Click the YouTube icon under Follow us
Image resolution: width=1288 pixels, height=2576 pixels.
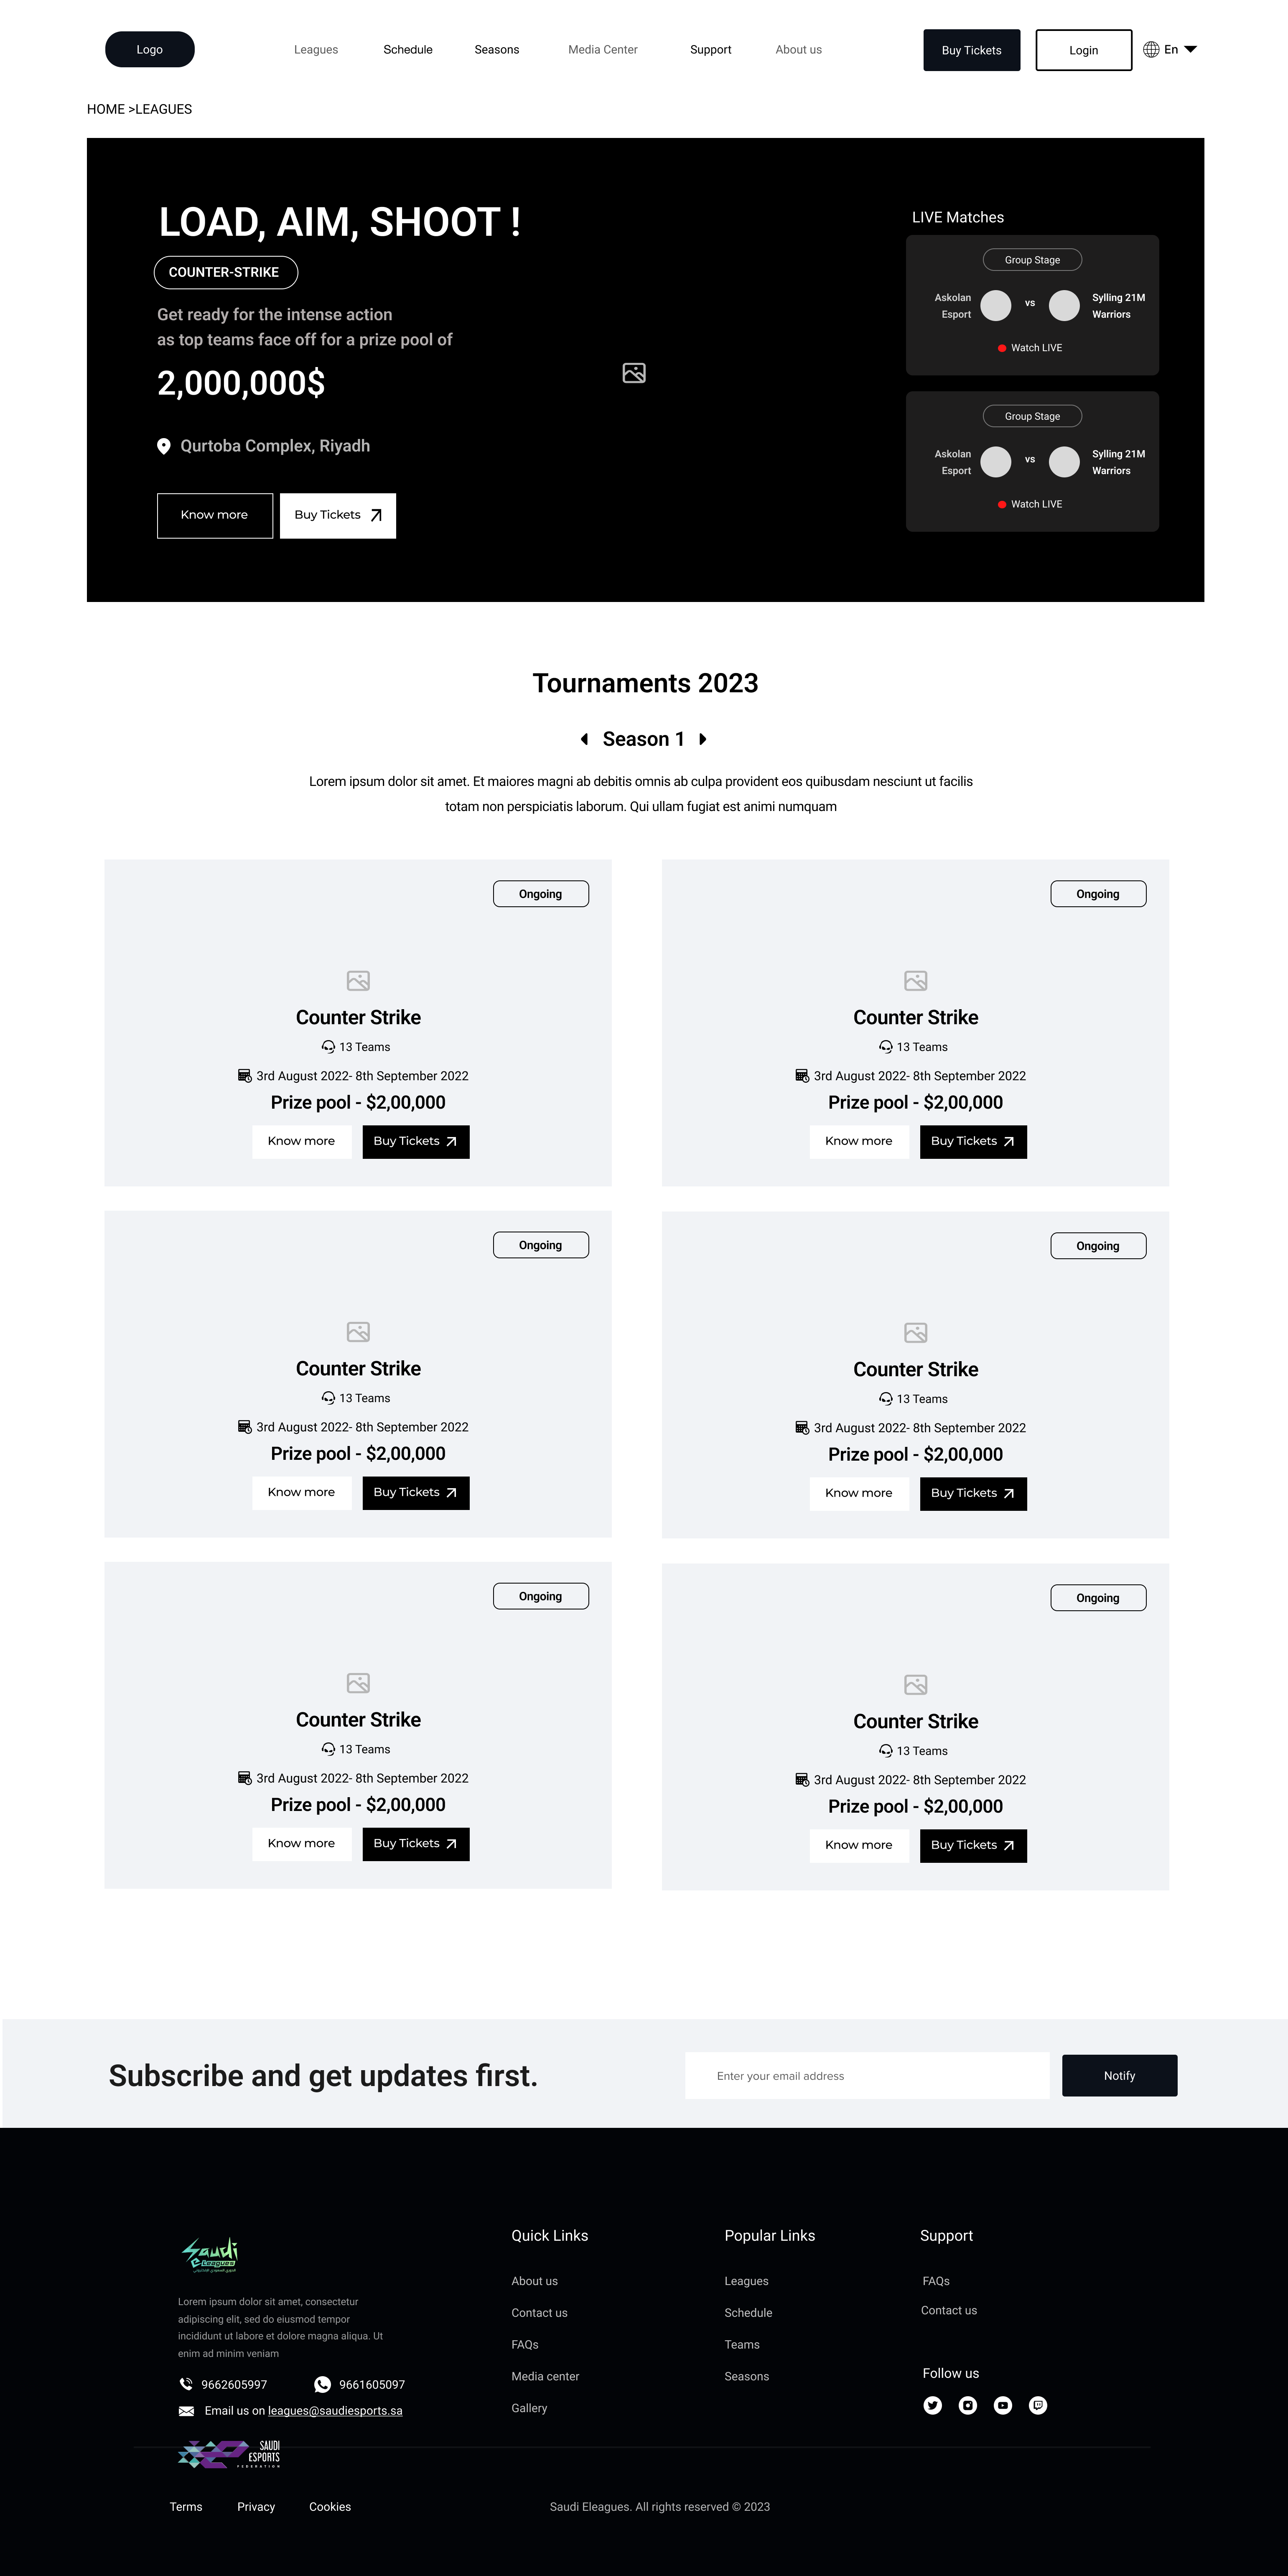click(1003, 2405)
